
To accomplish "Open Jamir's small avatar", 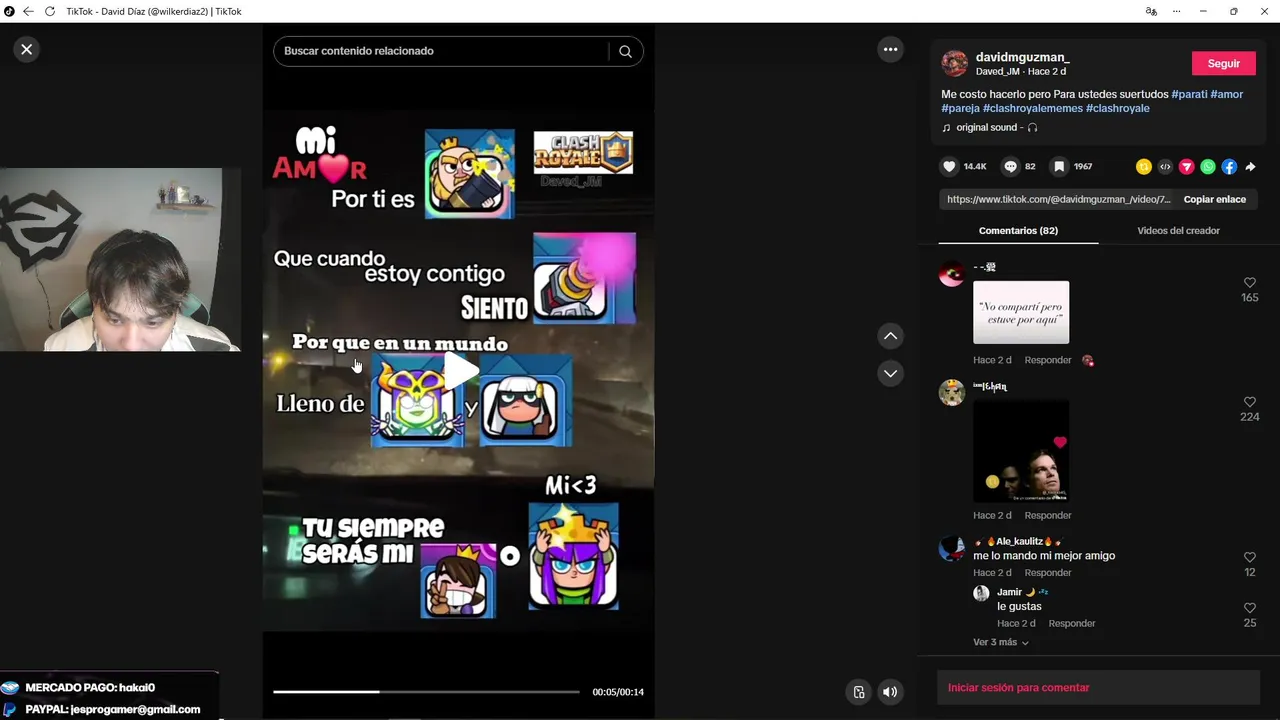I will pos(981,593).
